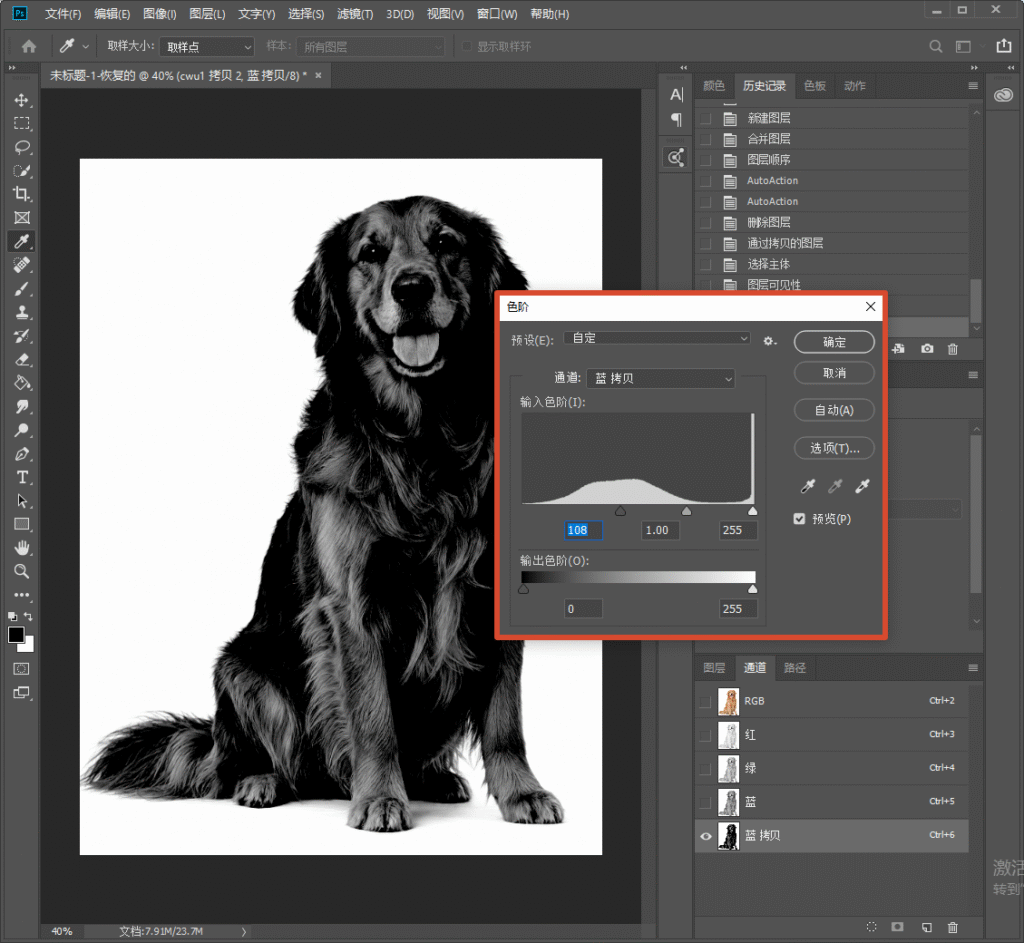Delete current channel with trash icon
The width and height of the screenshot is (1024, 943).
pyautogui.click(x=953, y=927)
